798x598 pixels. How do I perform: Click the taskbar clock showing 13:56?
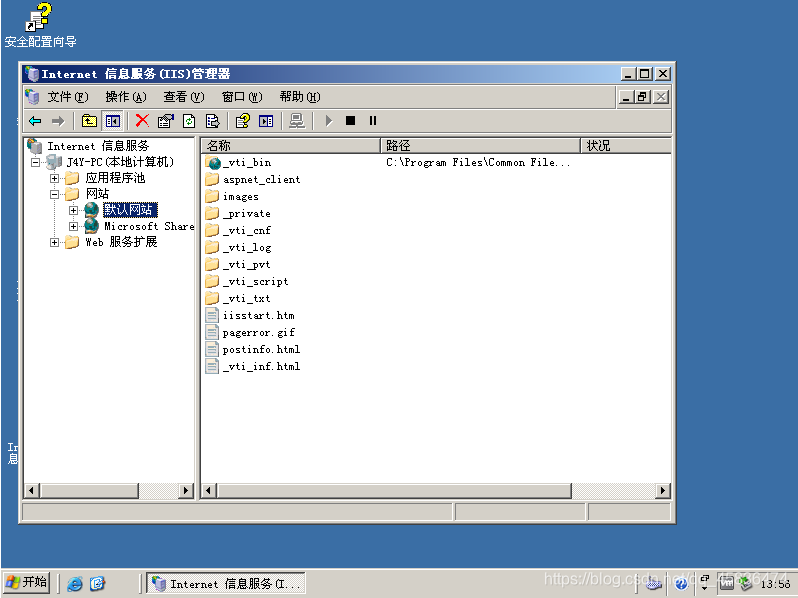(x=775, y=584)
